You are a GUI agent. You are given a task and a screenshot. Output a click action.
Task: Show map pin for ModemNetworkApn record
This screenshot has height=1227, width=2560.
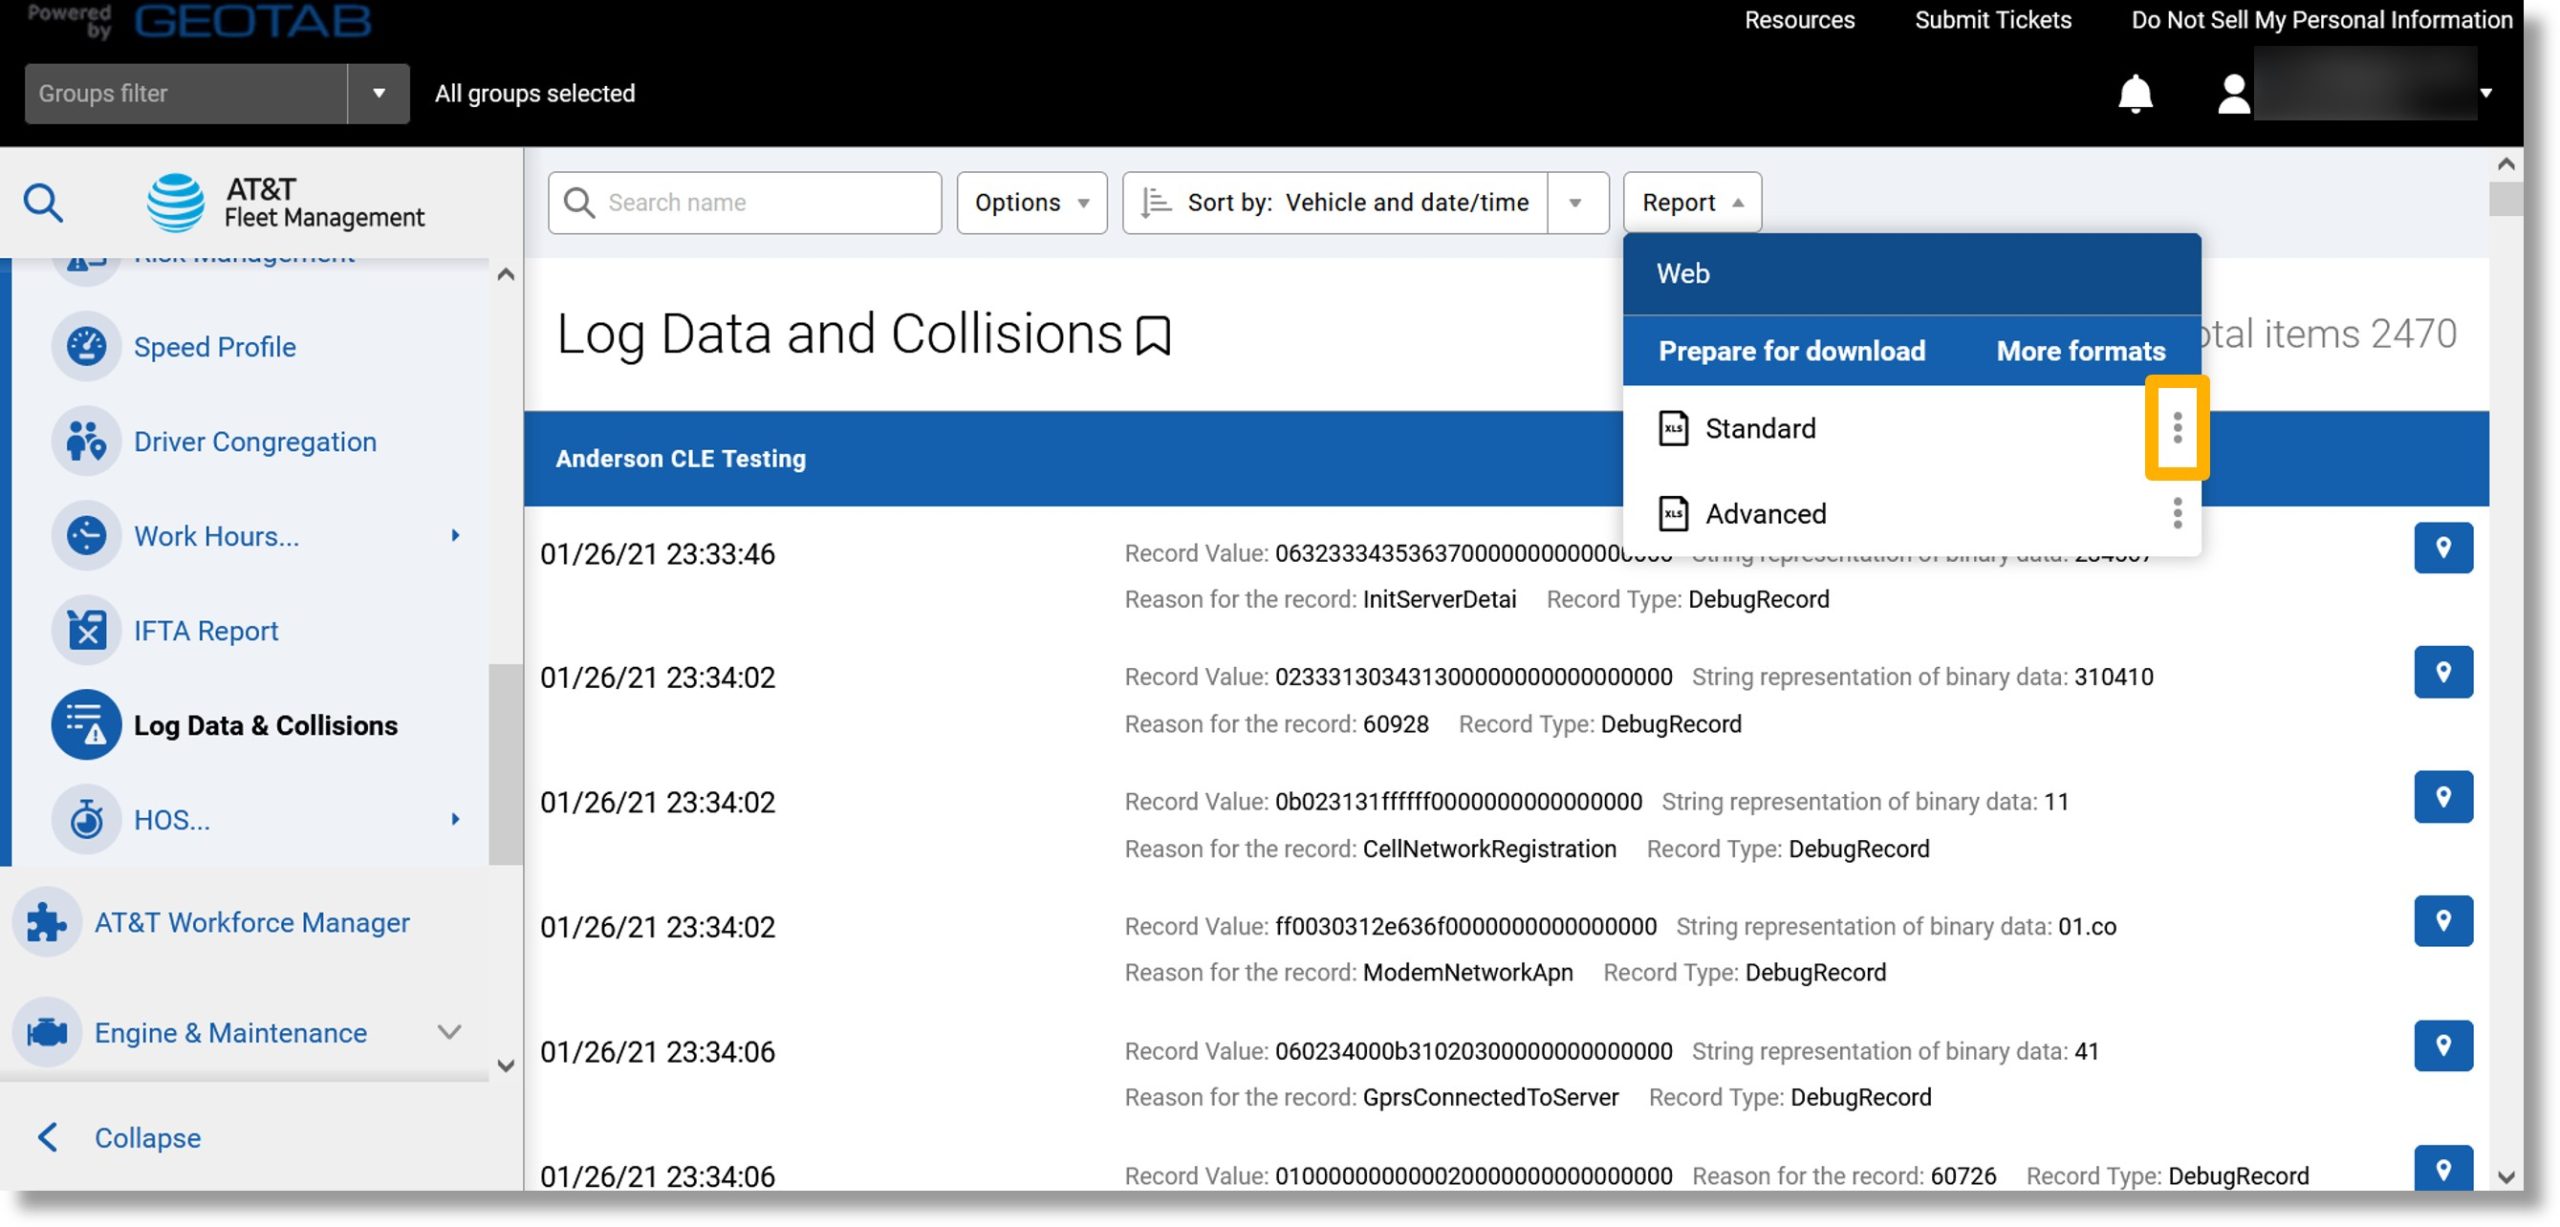[x=2442, y=921]
